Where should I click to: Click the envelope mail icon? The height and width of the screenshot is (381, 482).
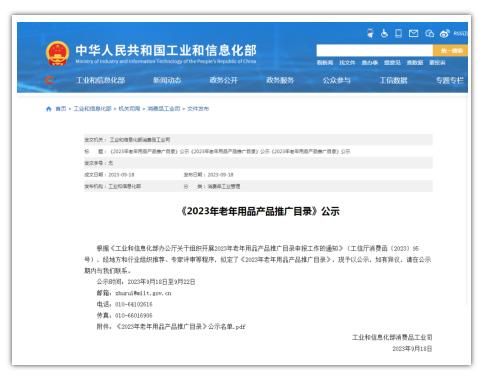coord(413,33)
